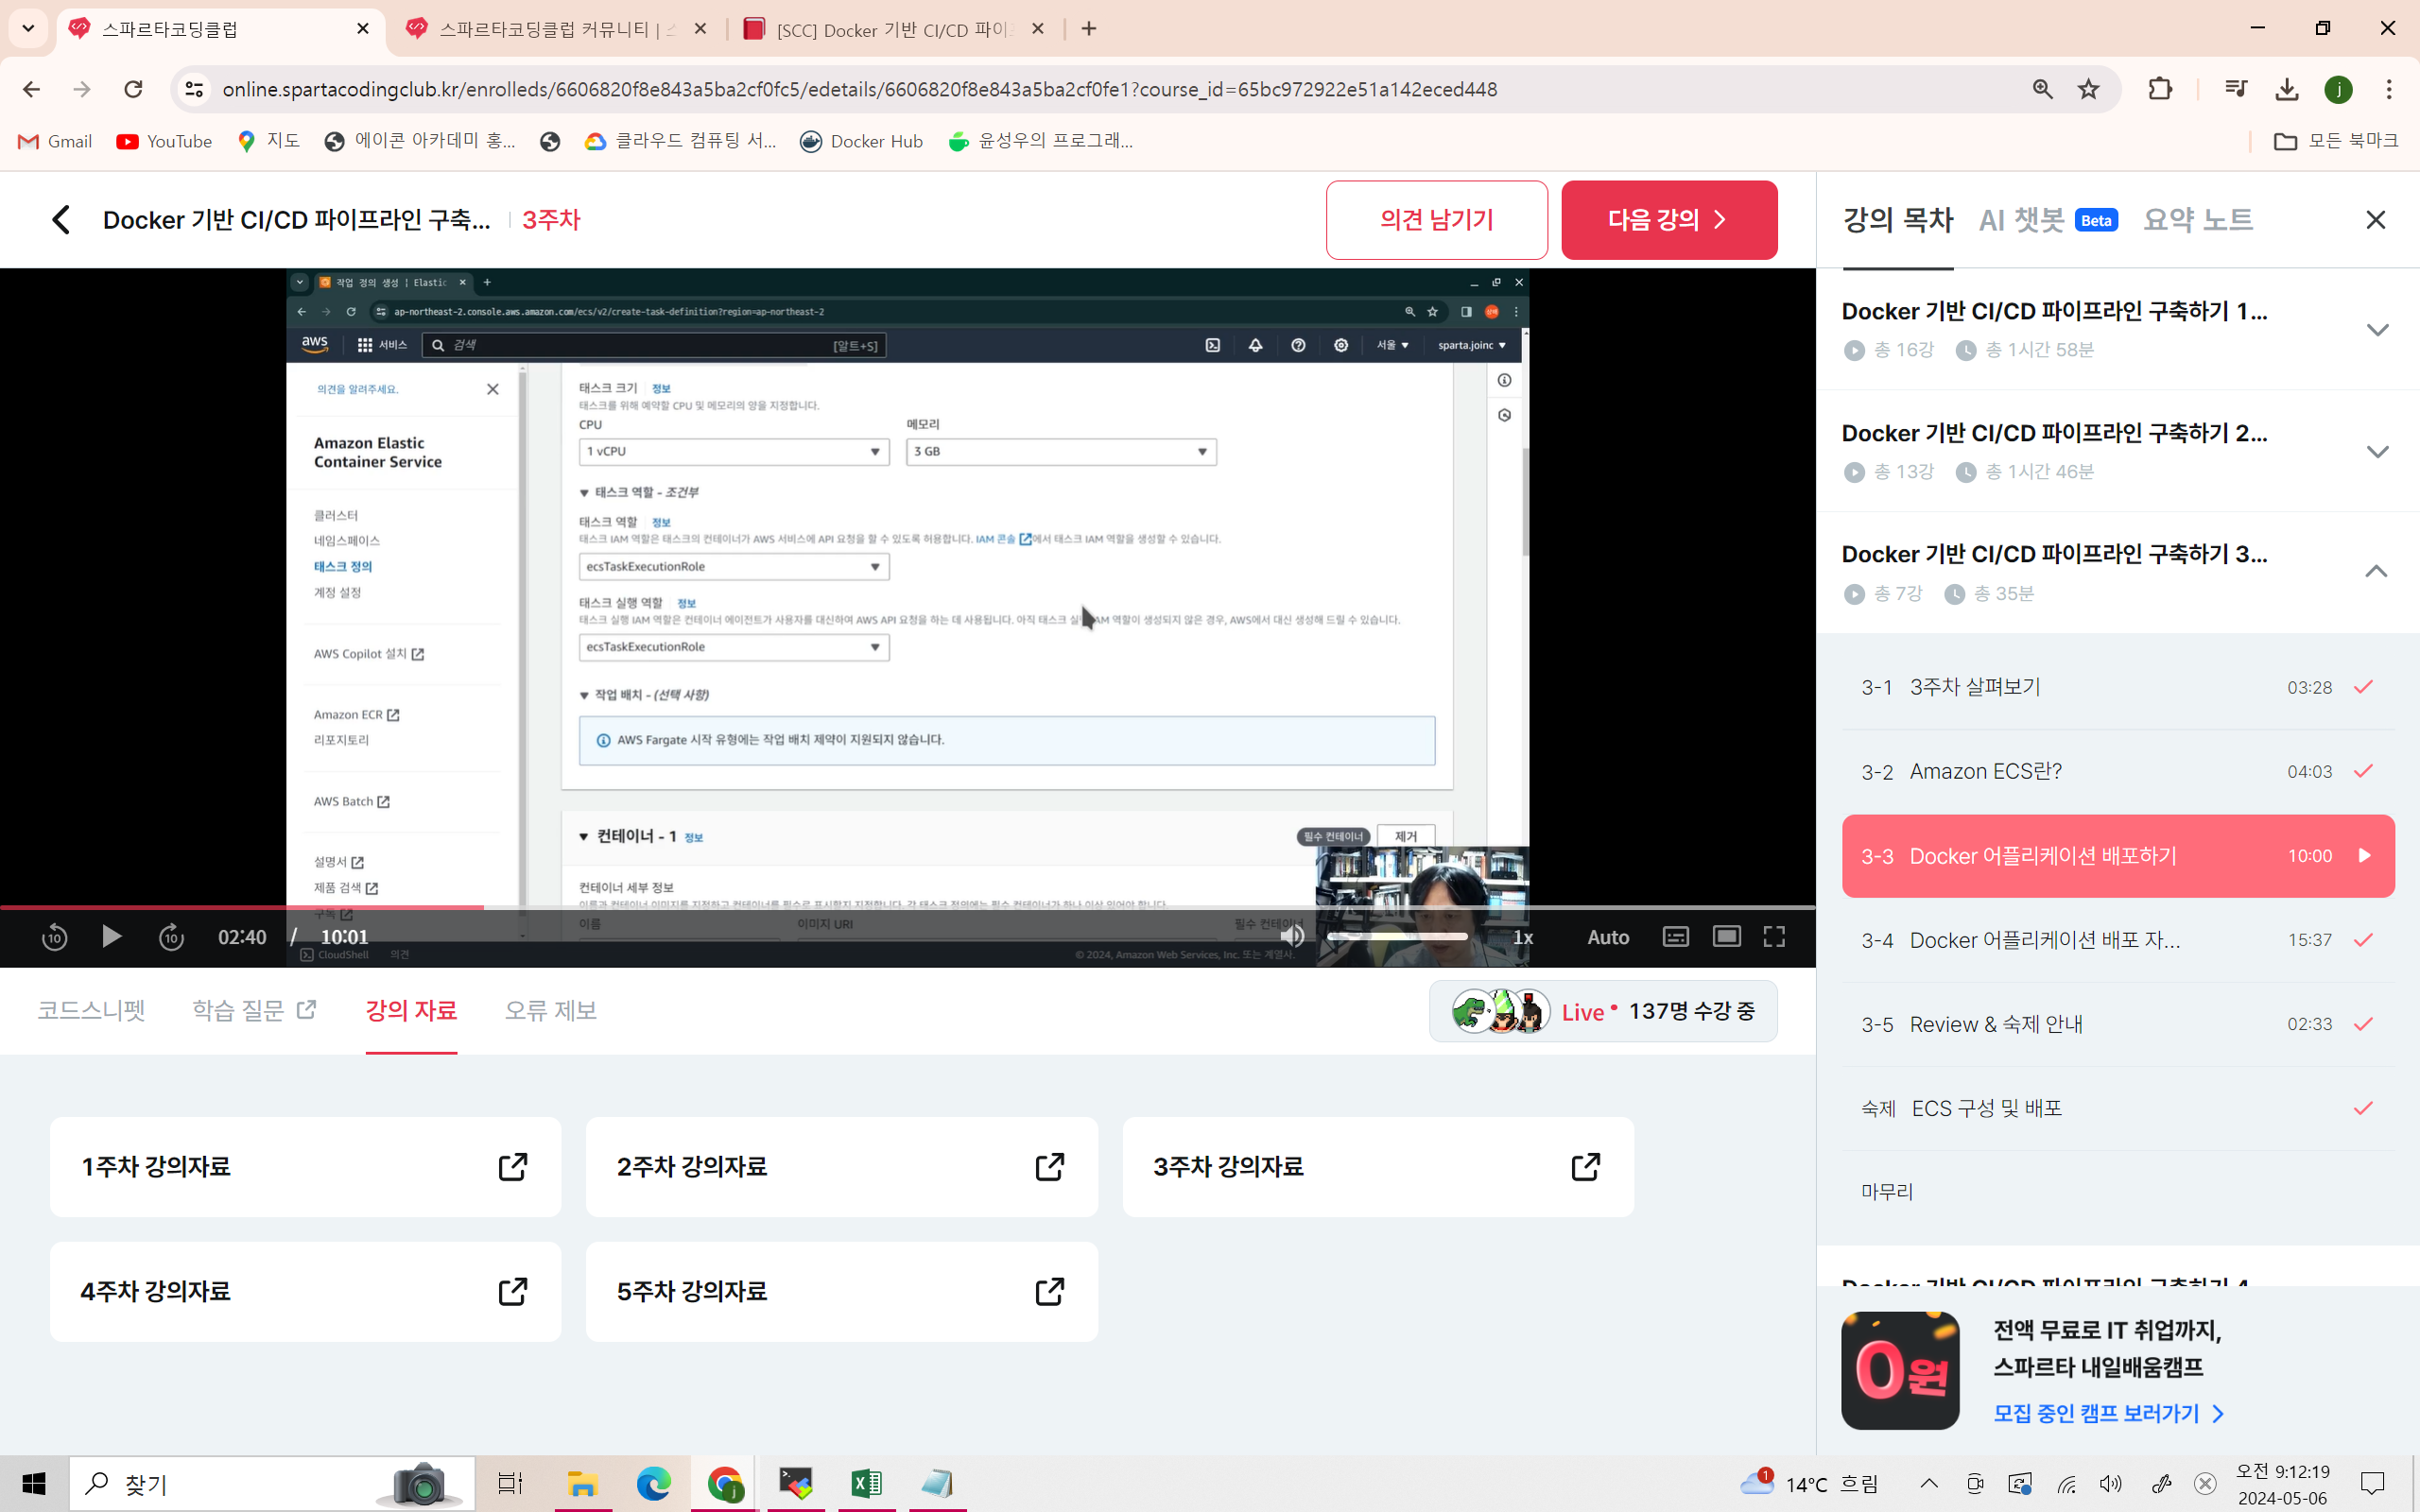Toggle video subtitles icon
This screenshot has width=2420, height=1512.
[1676, 937]
